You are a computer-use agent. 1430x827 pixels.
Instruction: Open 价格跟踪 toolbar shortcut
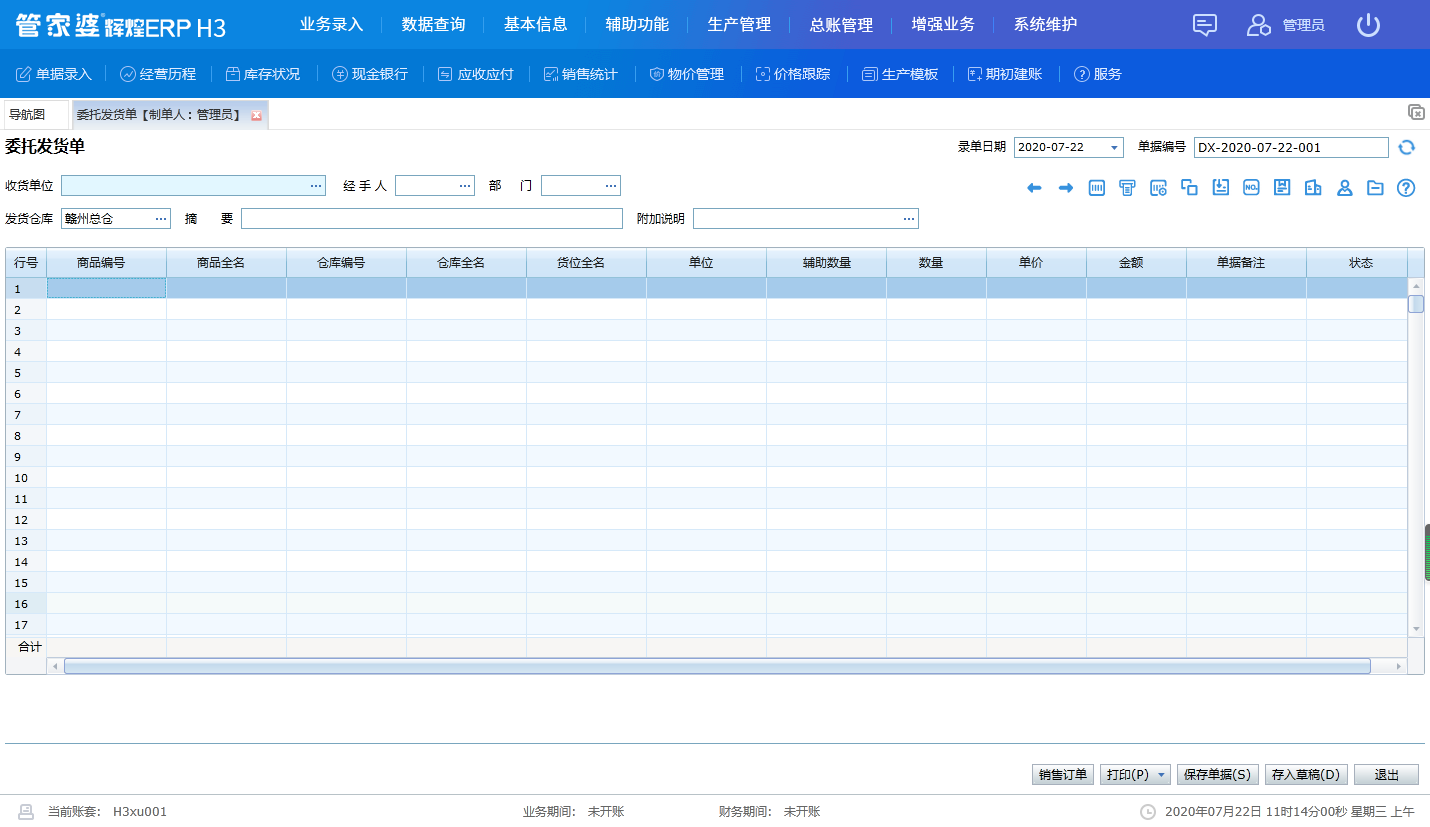click(792, 74)
